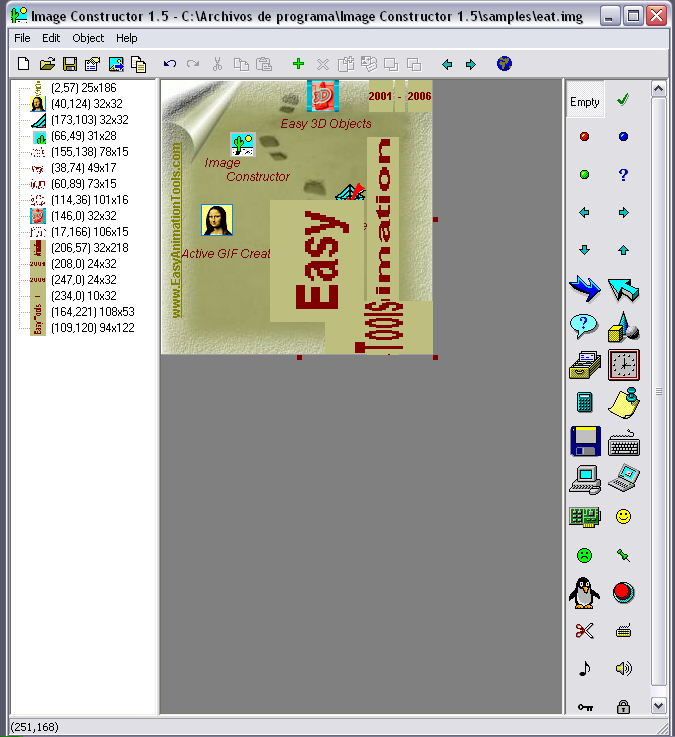This screenshot has height=737, width=675.
Task: Select the yellow smiley face icon
Action: coord(623,517)
